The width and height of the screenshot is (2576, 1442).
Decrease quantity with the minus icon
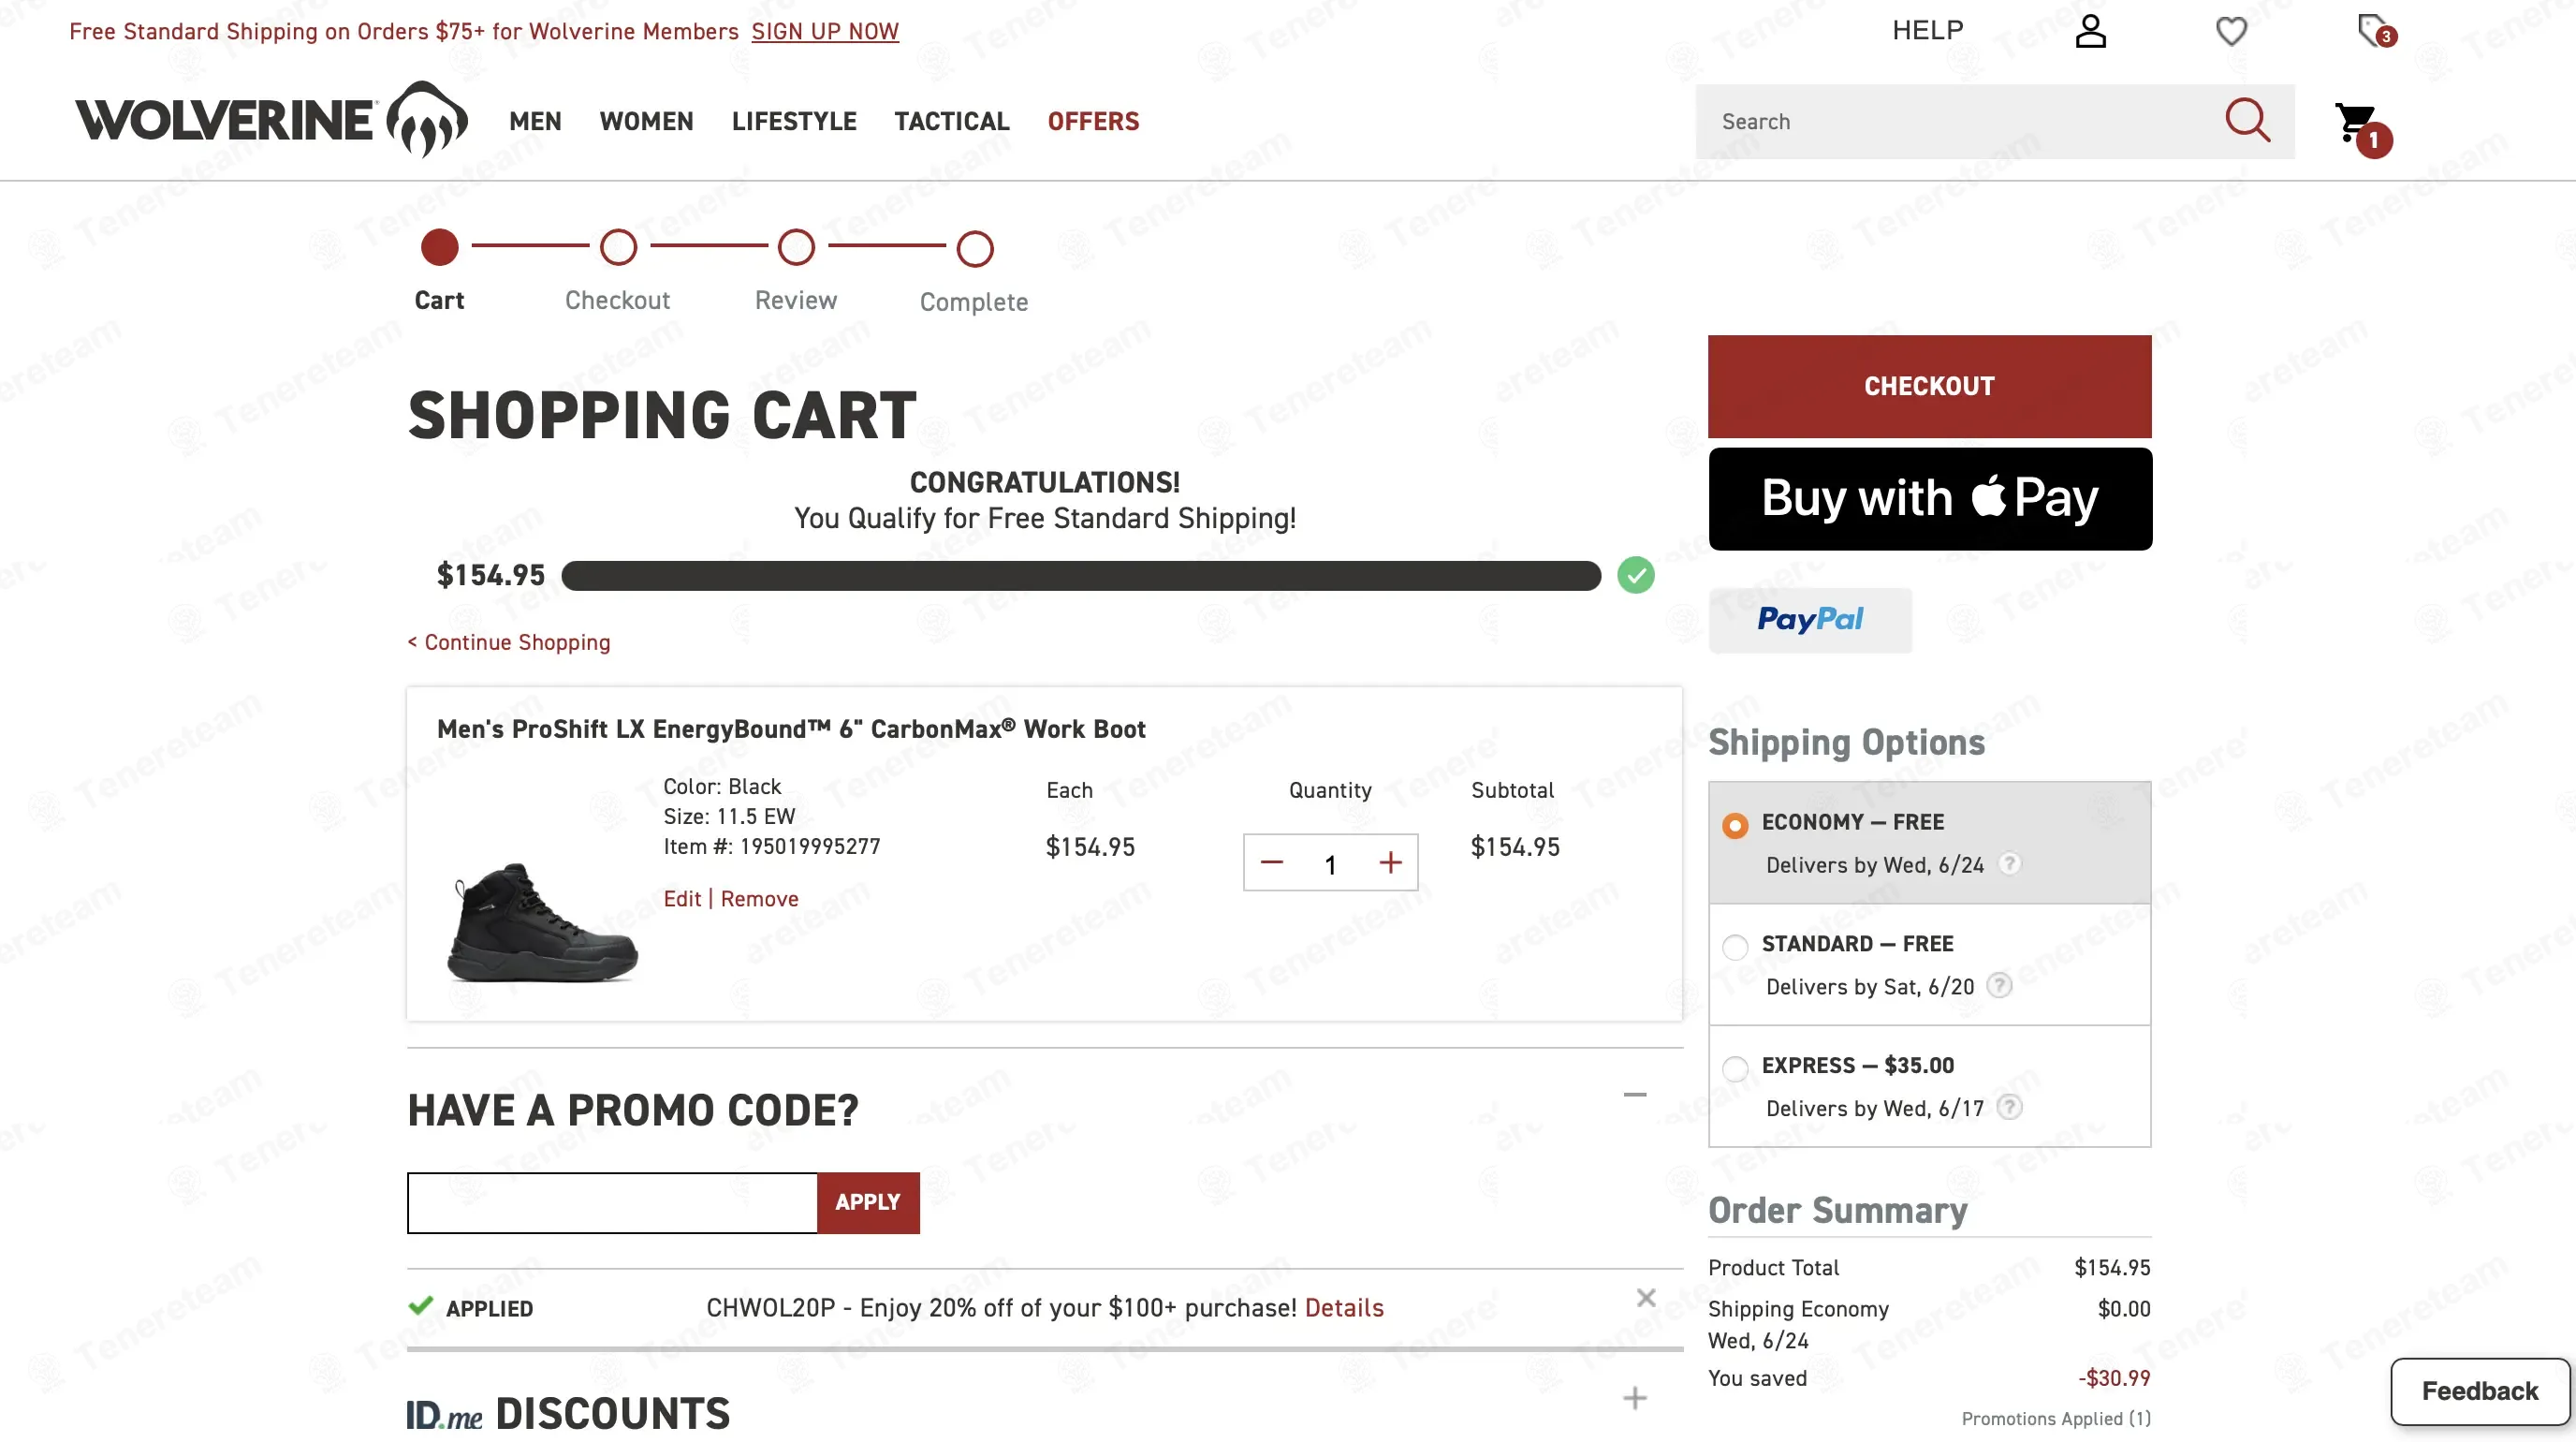pos(1271,862)
